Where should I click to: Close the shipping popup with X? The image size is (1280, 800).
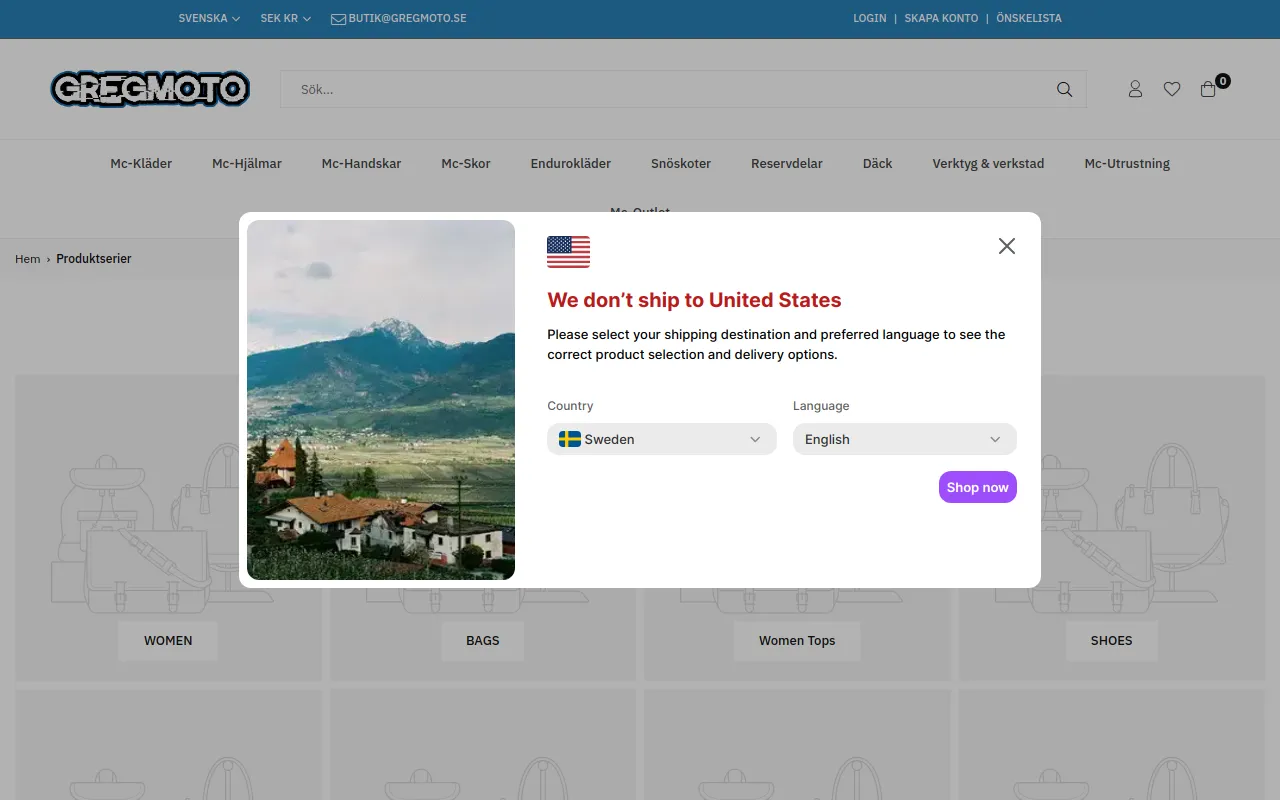click(x=1007, y=246)
